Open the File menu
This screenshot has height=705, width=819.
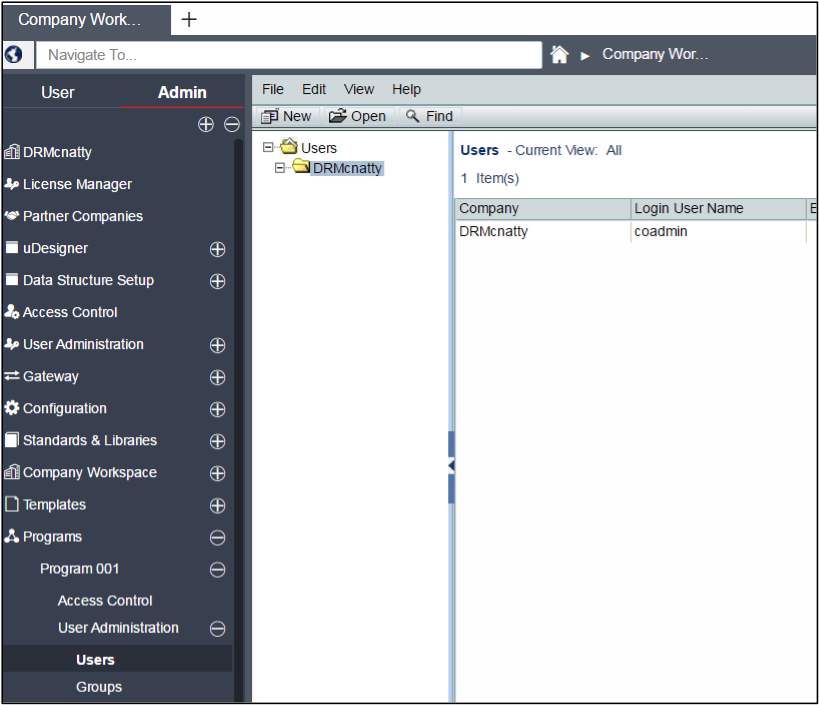(x=273, y=89)
